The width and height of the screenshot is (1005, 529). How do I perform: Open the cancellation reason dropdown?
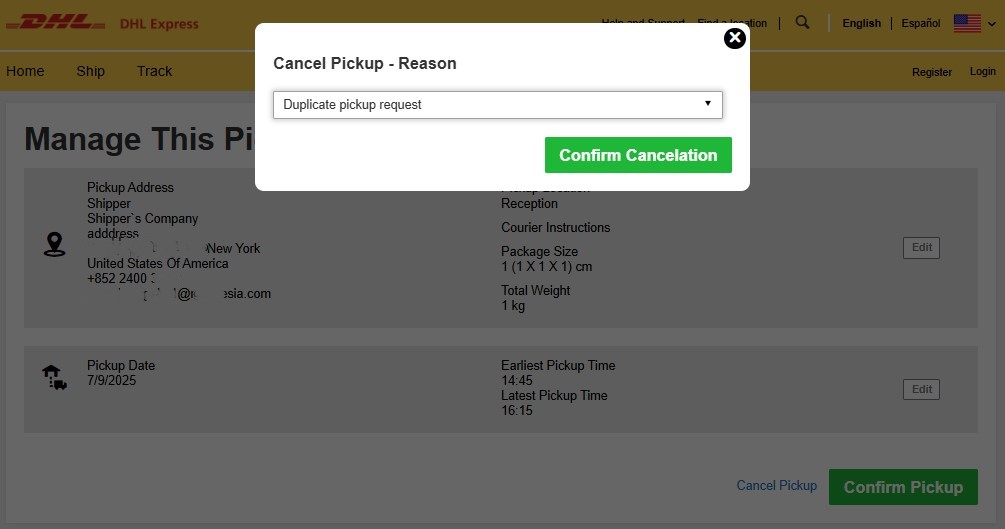click(x=497, y=105)
